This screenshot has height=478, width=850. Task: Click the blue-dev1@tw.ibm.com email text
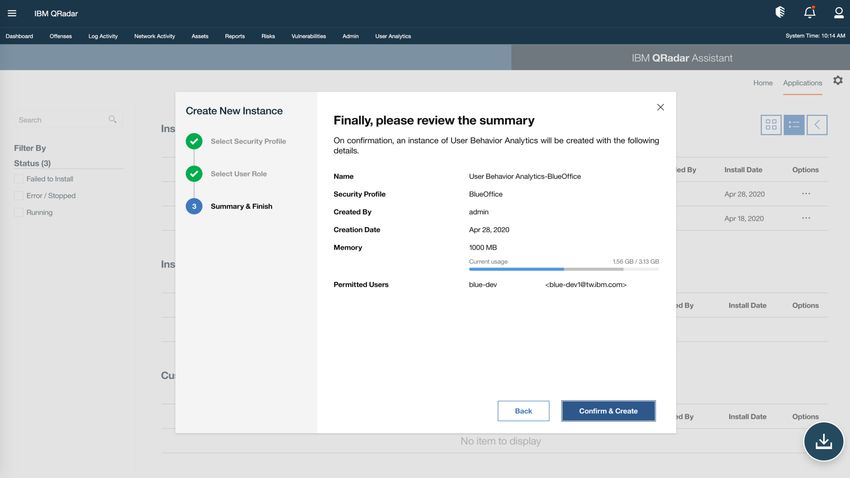[585, 285]
